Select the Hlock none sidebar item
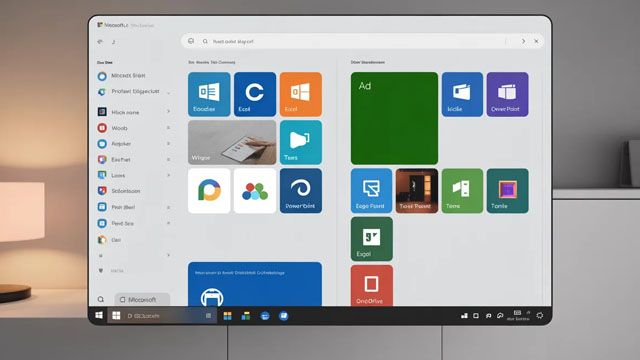Image resolution: width=640 pixels, height=360 pixels. coord(118,112)
